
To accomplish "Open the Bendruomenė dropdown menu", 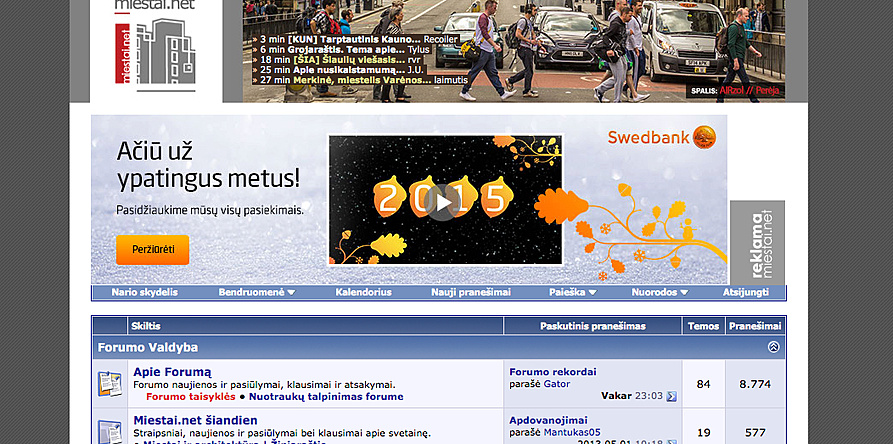I will pyautogui.click(x=257, y=293).
